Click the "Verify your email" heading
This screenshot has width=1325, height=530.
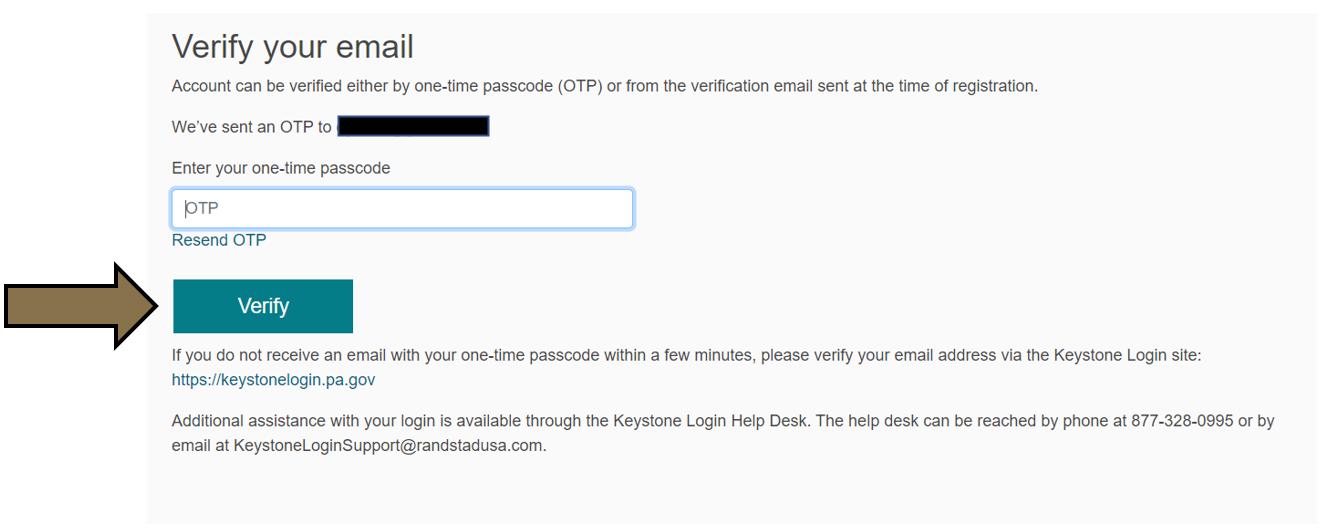[x=292, y=47]
